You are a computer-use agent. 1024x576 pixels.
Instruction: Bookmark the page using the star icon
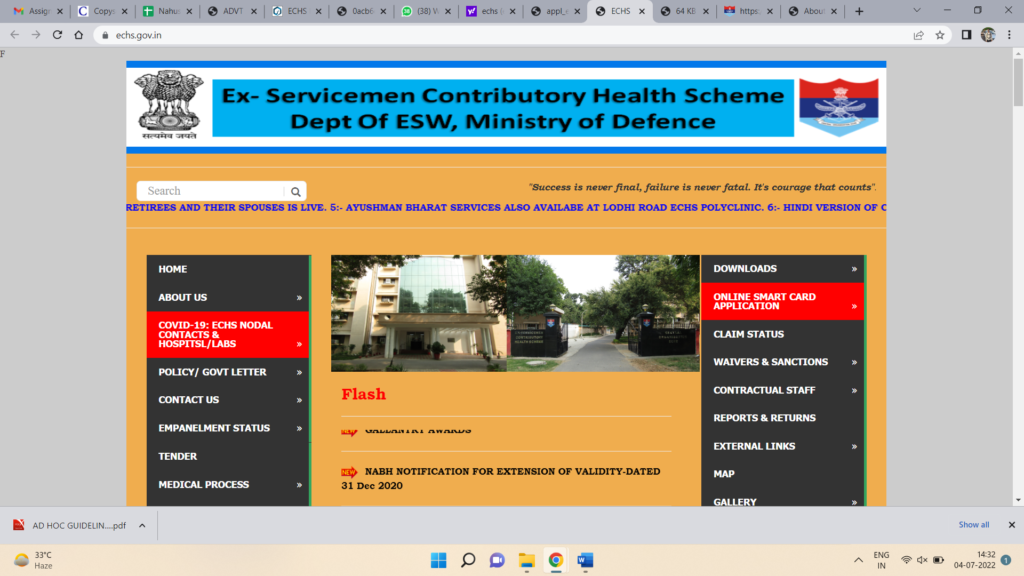pyautogui.click(x=939, y=33)
